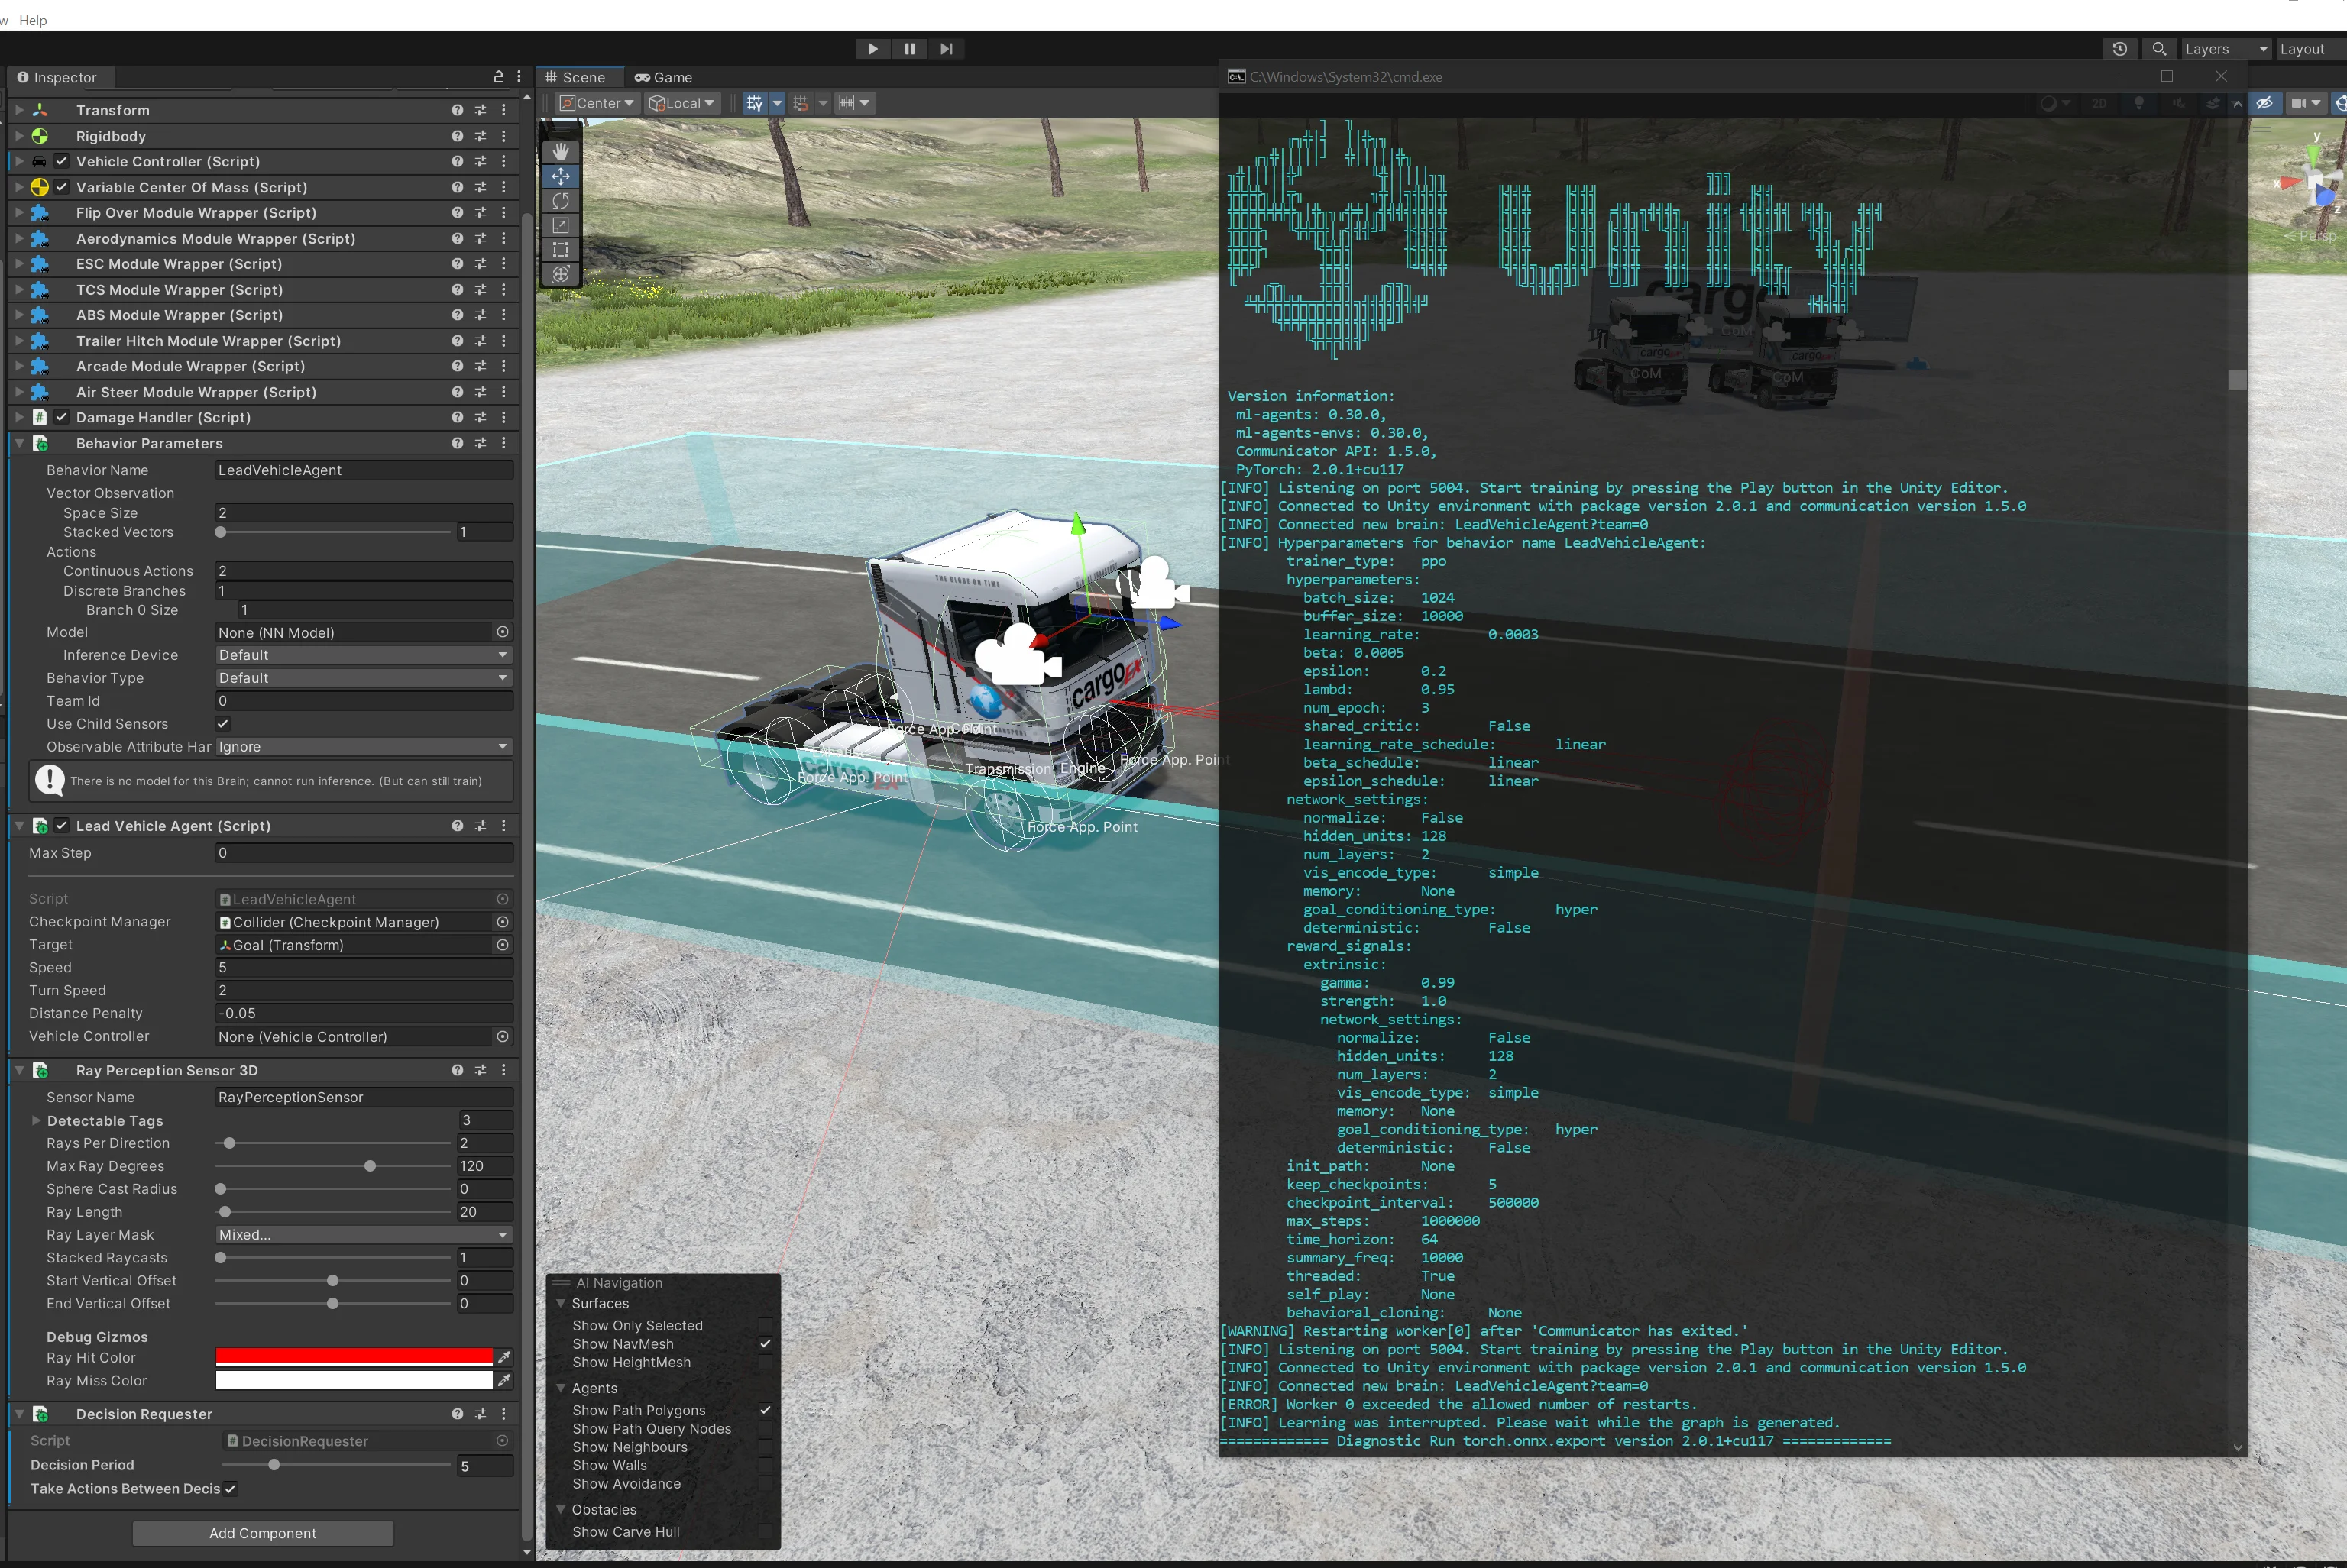Open the Behavior Type dropdown

click(x=364, y=678)
